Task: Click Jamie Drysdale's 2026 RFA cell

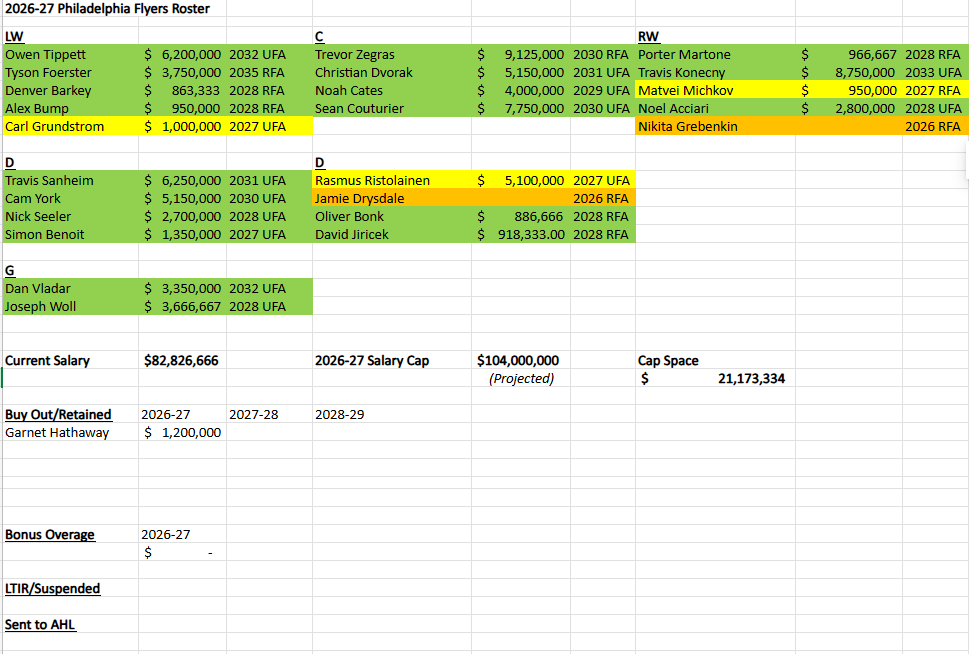Action: (603, 198)
